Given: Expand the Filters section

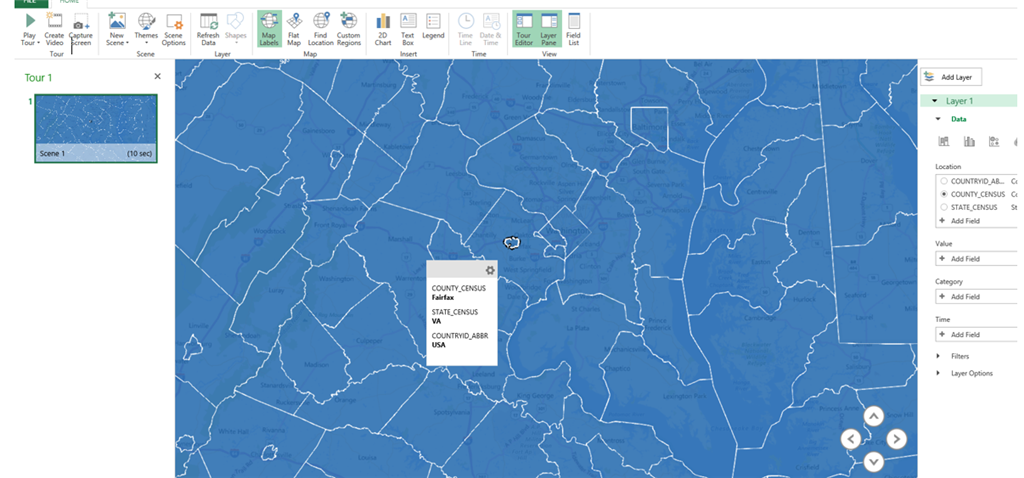Looking at the screenshot, I should [938, 356].
